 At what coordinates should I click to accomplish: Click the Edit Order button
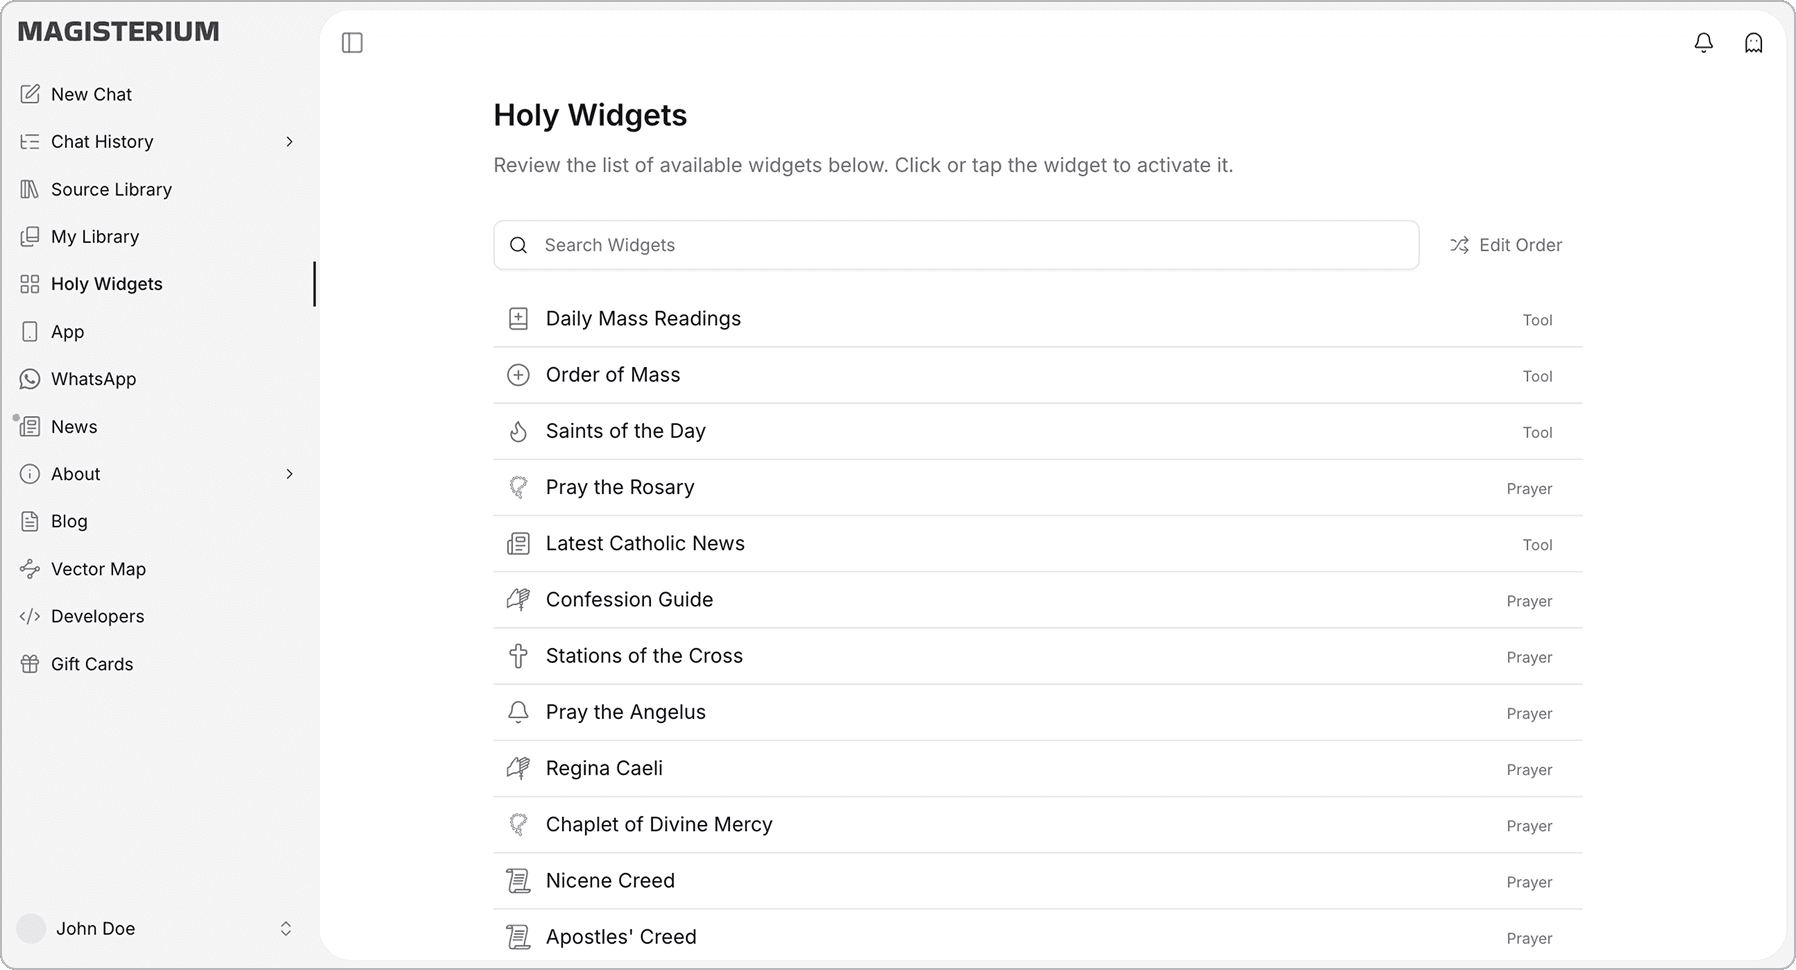point(1506,245)
